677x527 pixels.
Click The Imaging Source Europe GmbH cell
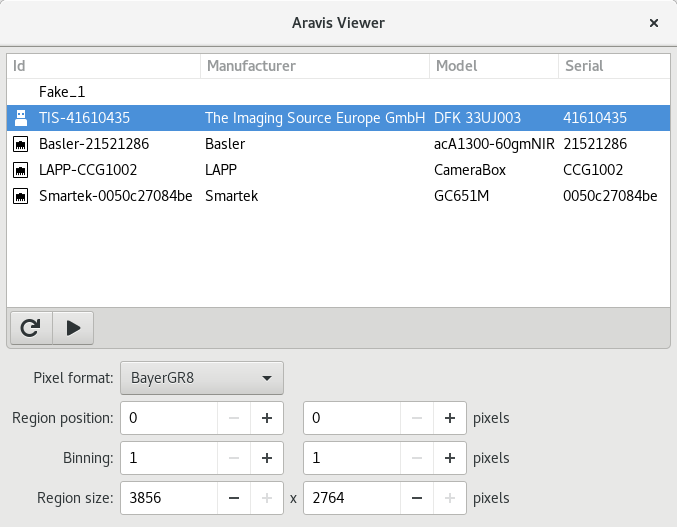coord(315,118)
